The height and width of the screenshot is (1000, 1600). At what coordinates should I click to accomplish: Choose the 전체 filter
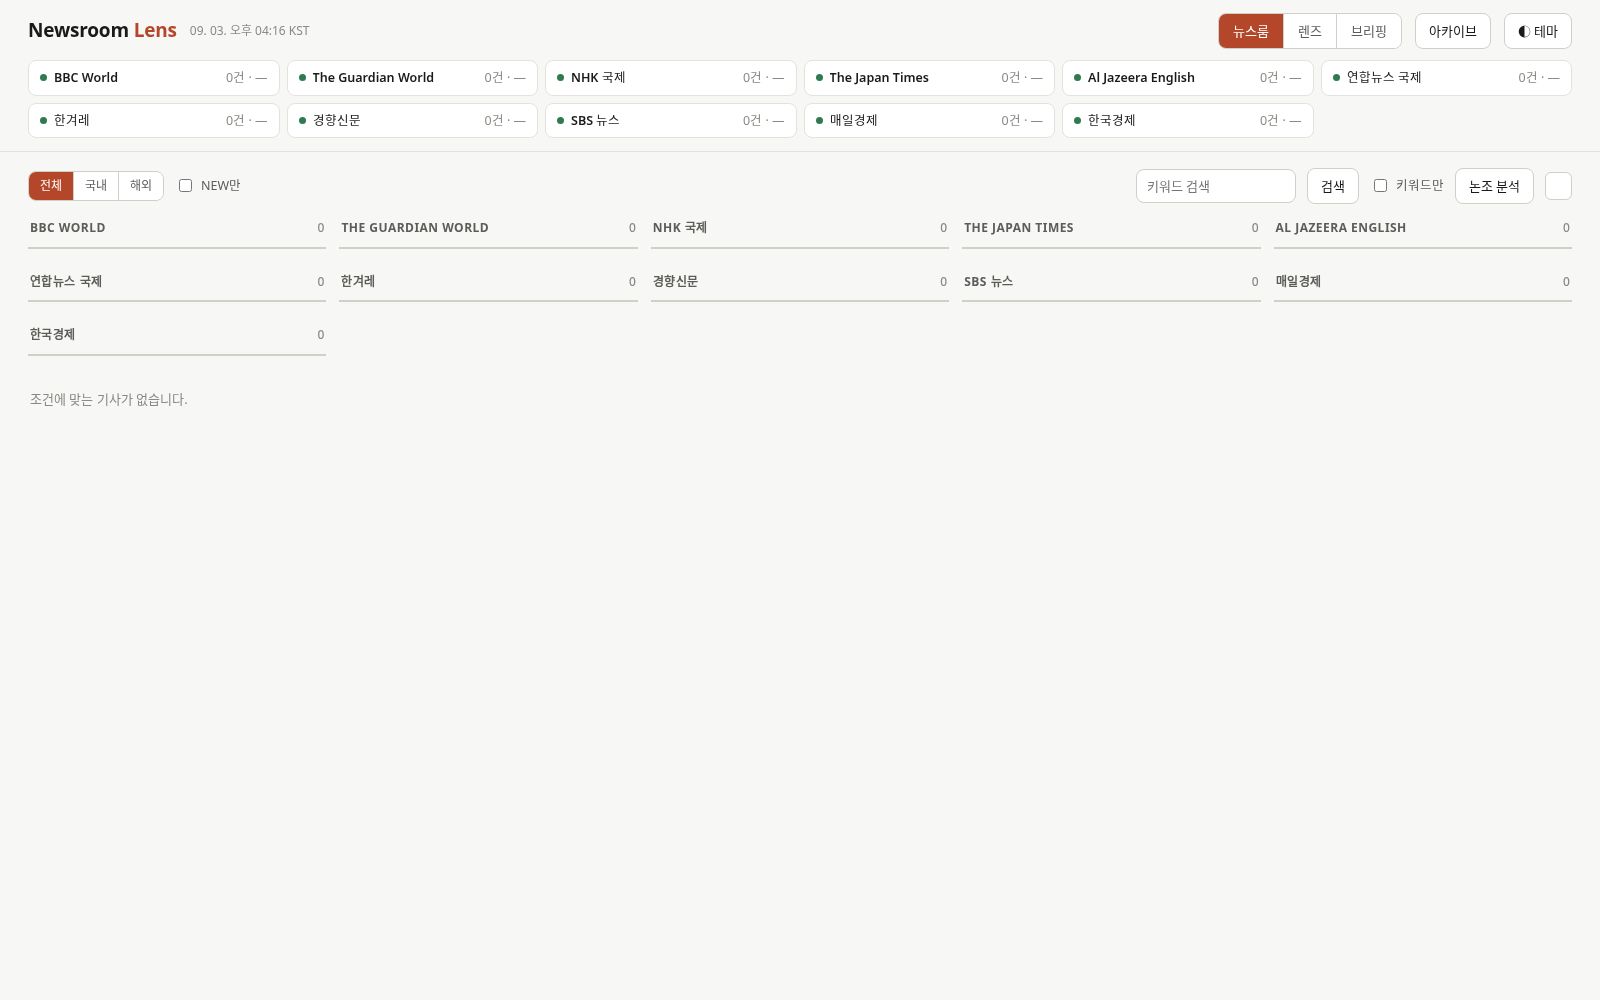tap(51, 186)
